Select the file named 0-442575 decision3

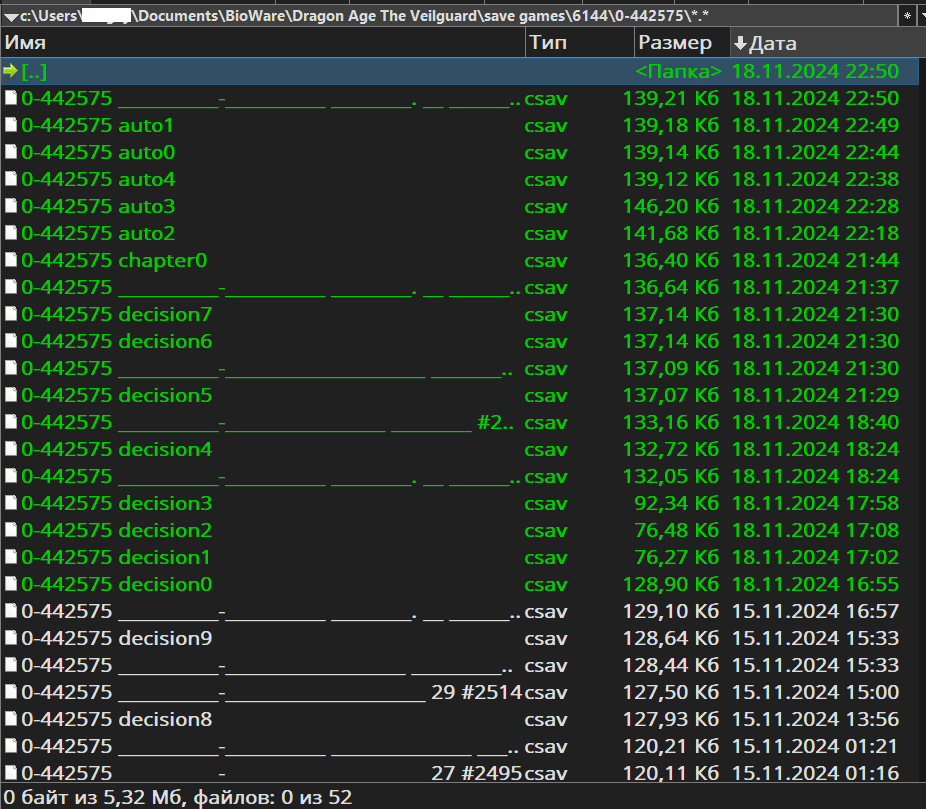pos(116,503)
